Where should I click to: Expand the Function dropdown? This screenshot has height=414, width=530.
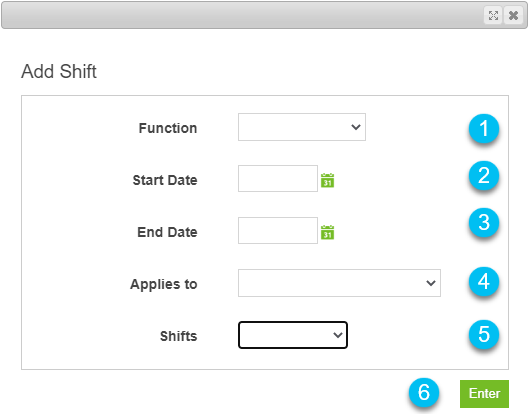302,127
